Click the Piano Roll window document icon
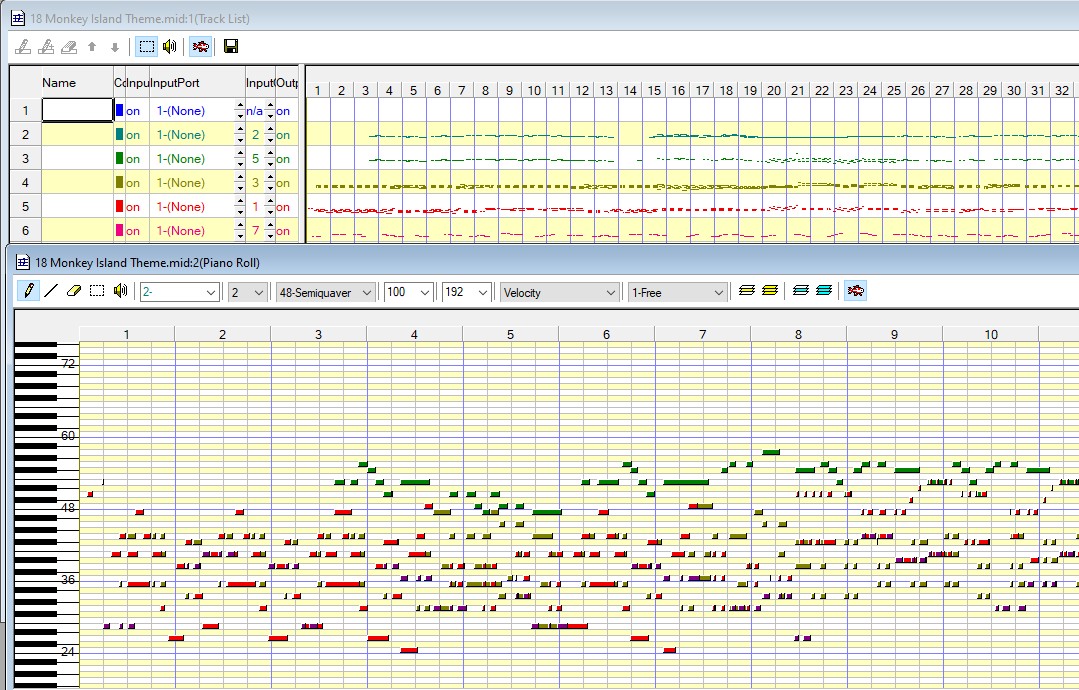The width and height of the screenshot is (1079, 690). point(23,262)
